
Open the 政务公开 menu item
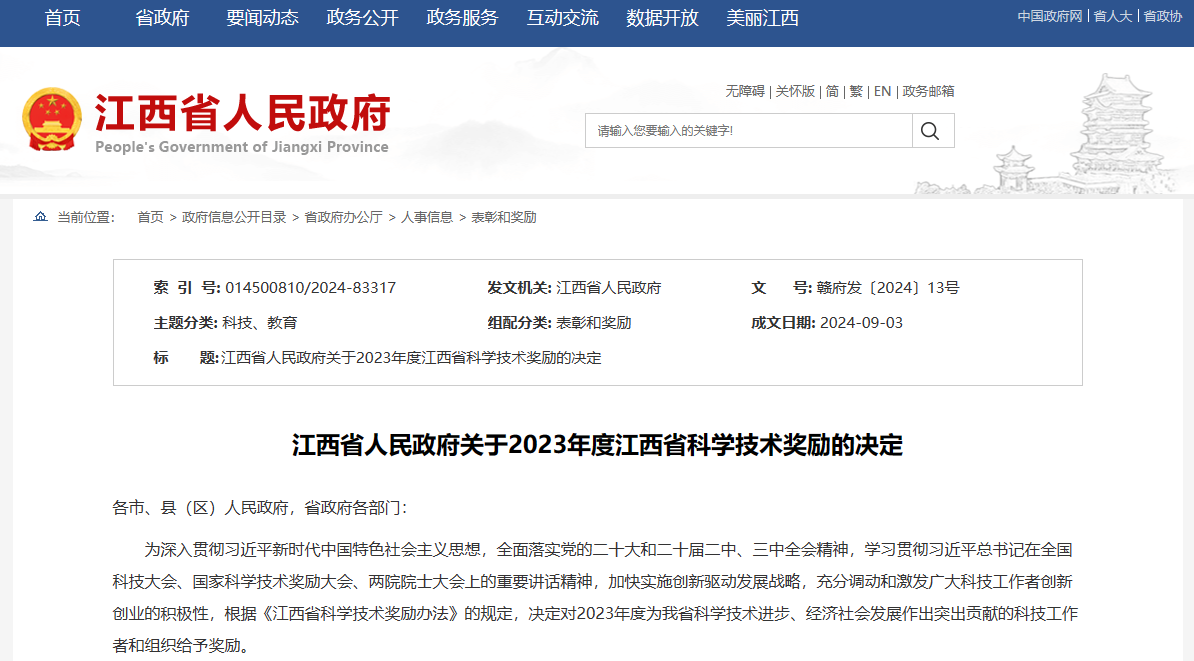pyautogui.click(x=361, y=18)
